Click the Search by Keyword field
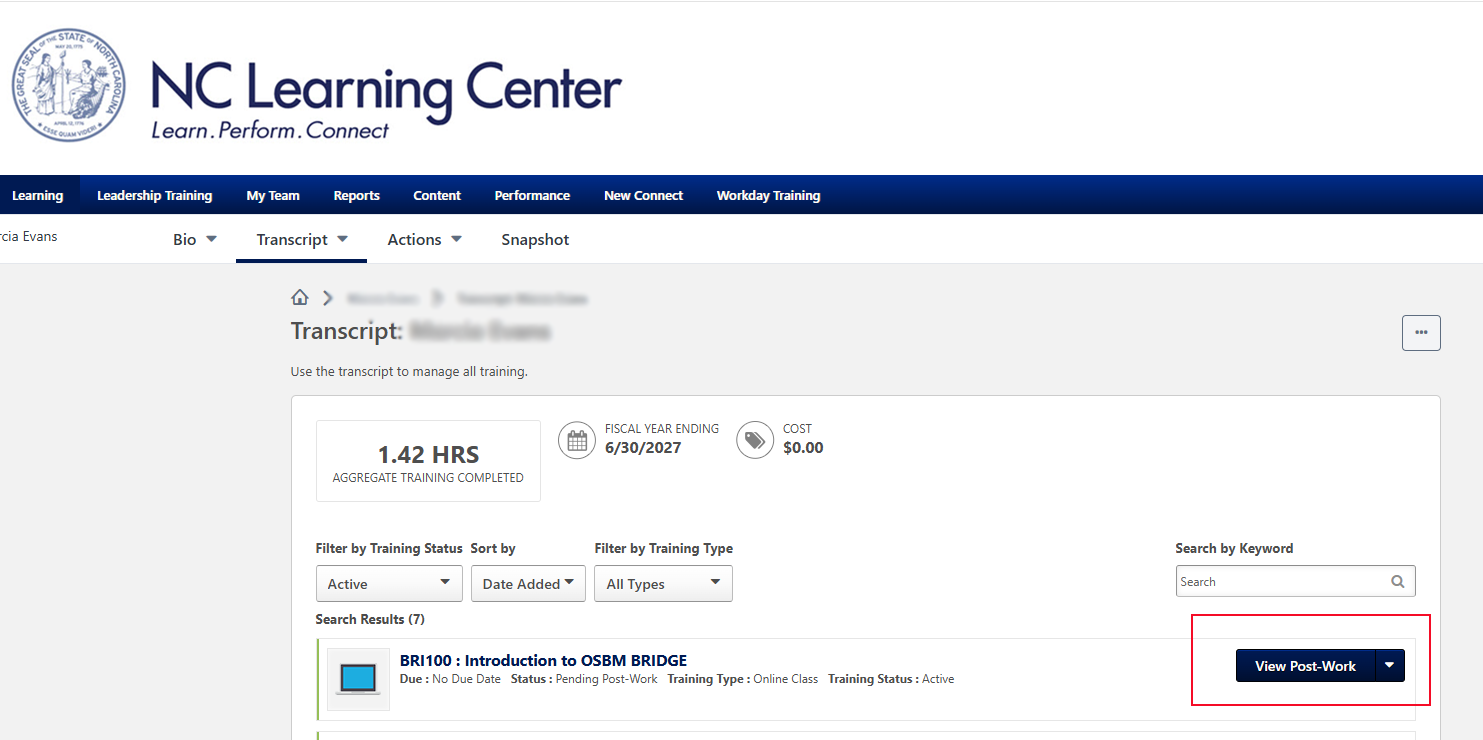The height and width of the screenshot is (740, 1483). coord(1295,581)
